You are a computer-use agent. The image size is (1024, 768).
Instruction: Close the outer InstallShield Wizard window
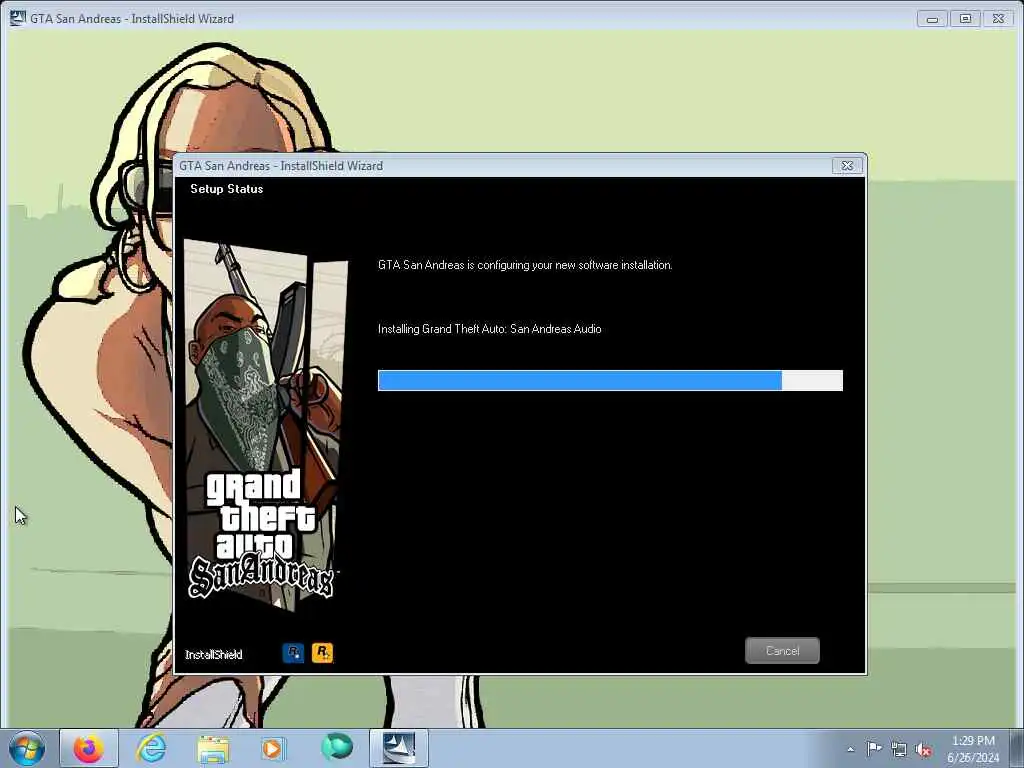pos(999,19)
